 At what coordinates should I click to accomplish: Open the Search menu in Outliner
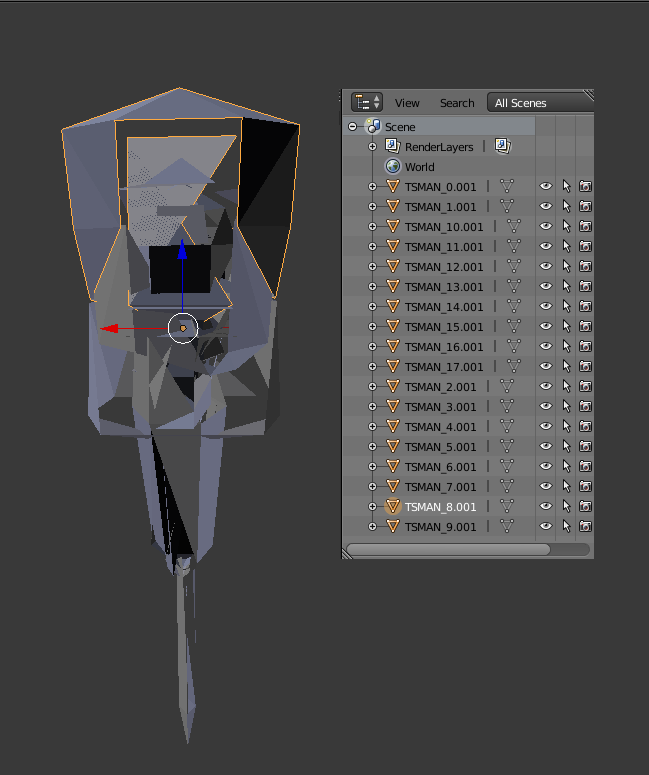(457, 103)
